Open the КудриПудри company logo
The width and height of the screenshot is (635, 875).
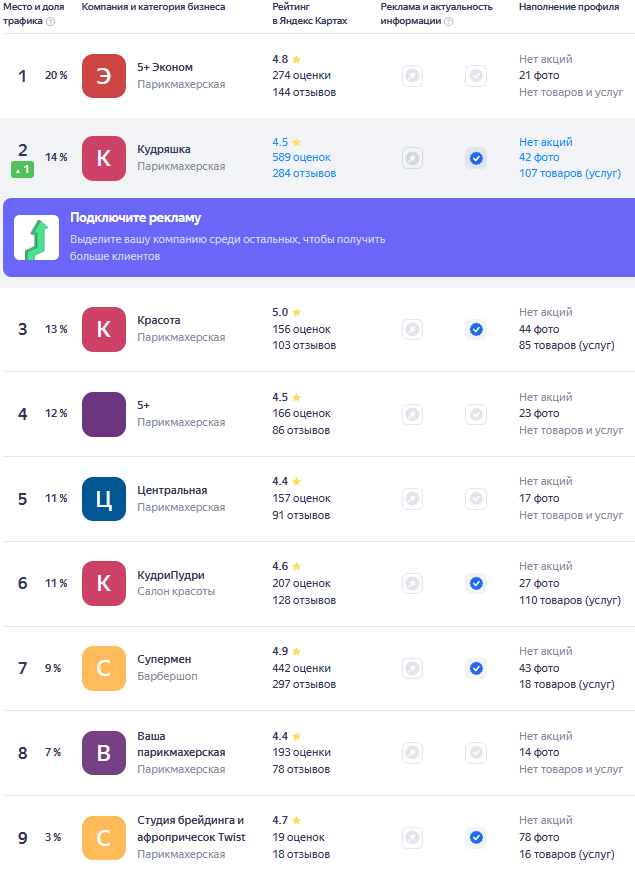click(104, 584)
